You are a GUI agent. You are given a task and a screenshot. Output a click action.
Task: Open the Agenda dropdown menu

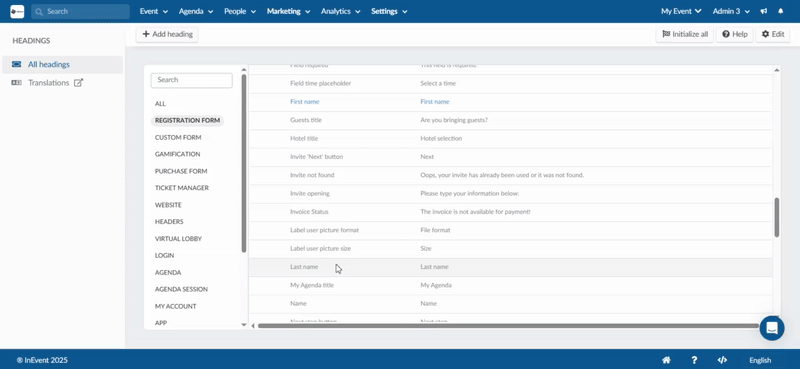coord(196,11)
